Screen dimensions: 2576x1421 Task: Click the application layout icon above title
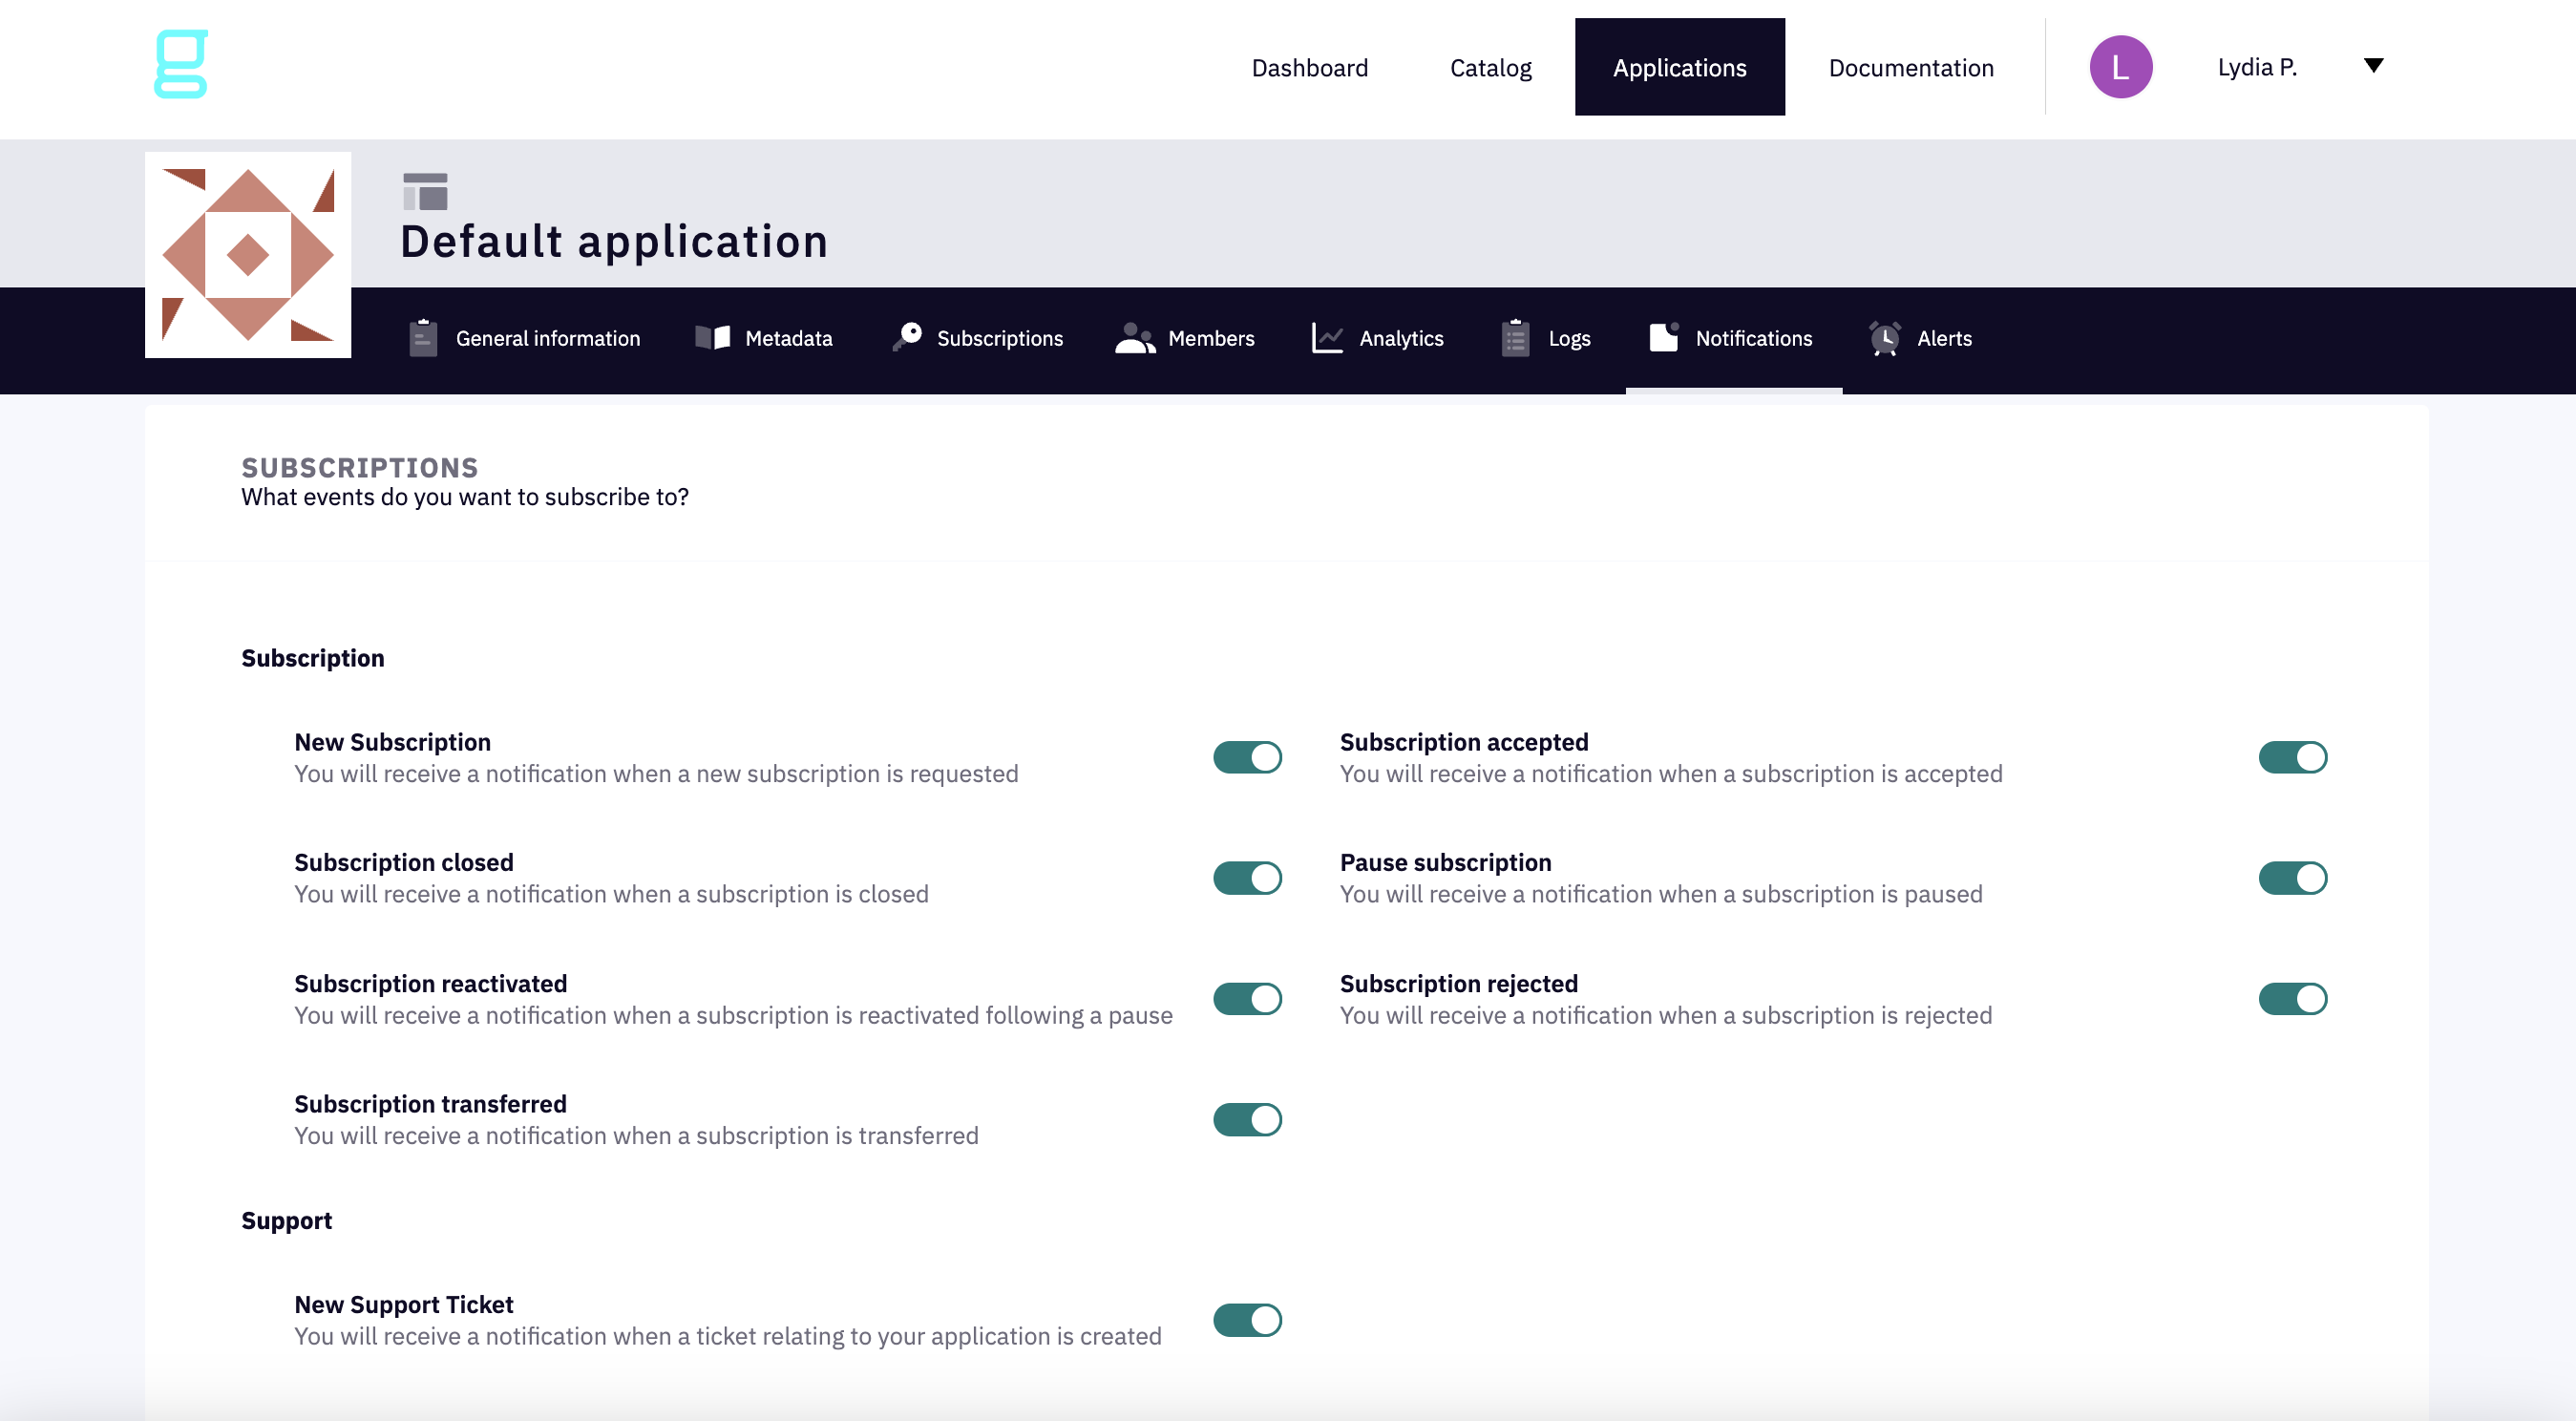tap(425, 191)
